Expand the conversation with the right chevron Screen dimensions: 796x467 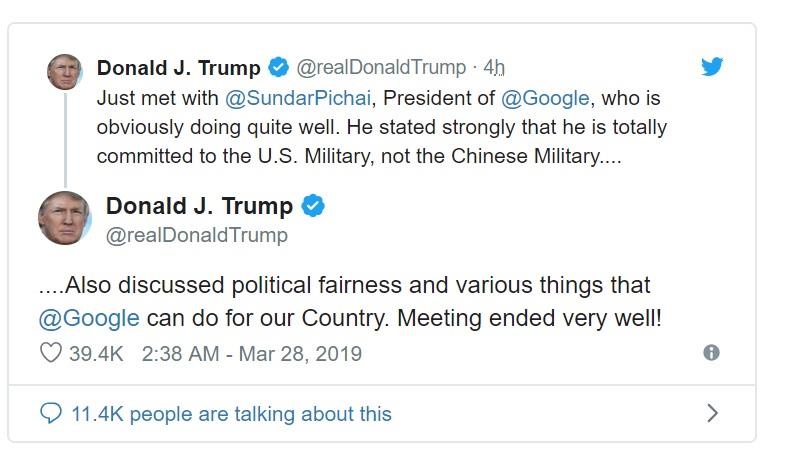(x=712, y=413)
